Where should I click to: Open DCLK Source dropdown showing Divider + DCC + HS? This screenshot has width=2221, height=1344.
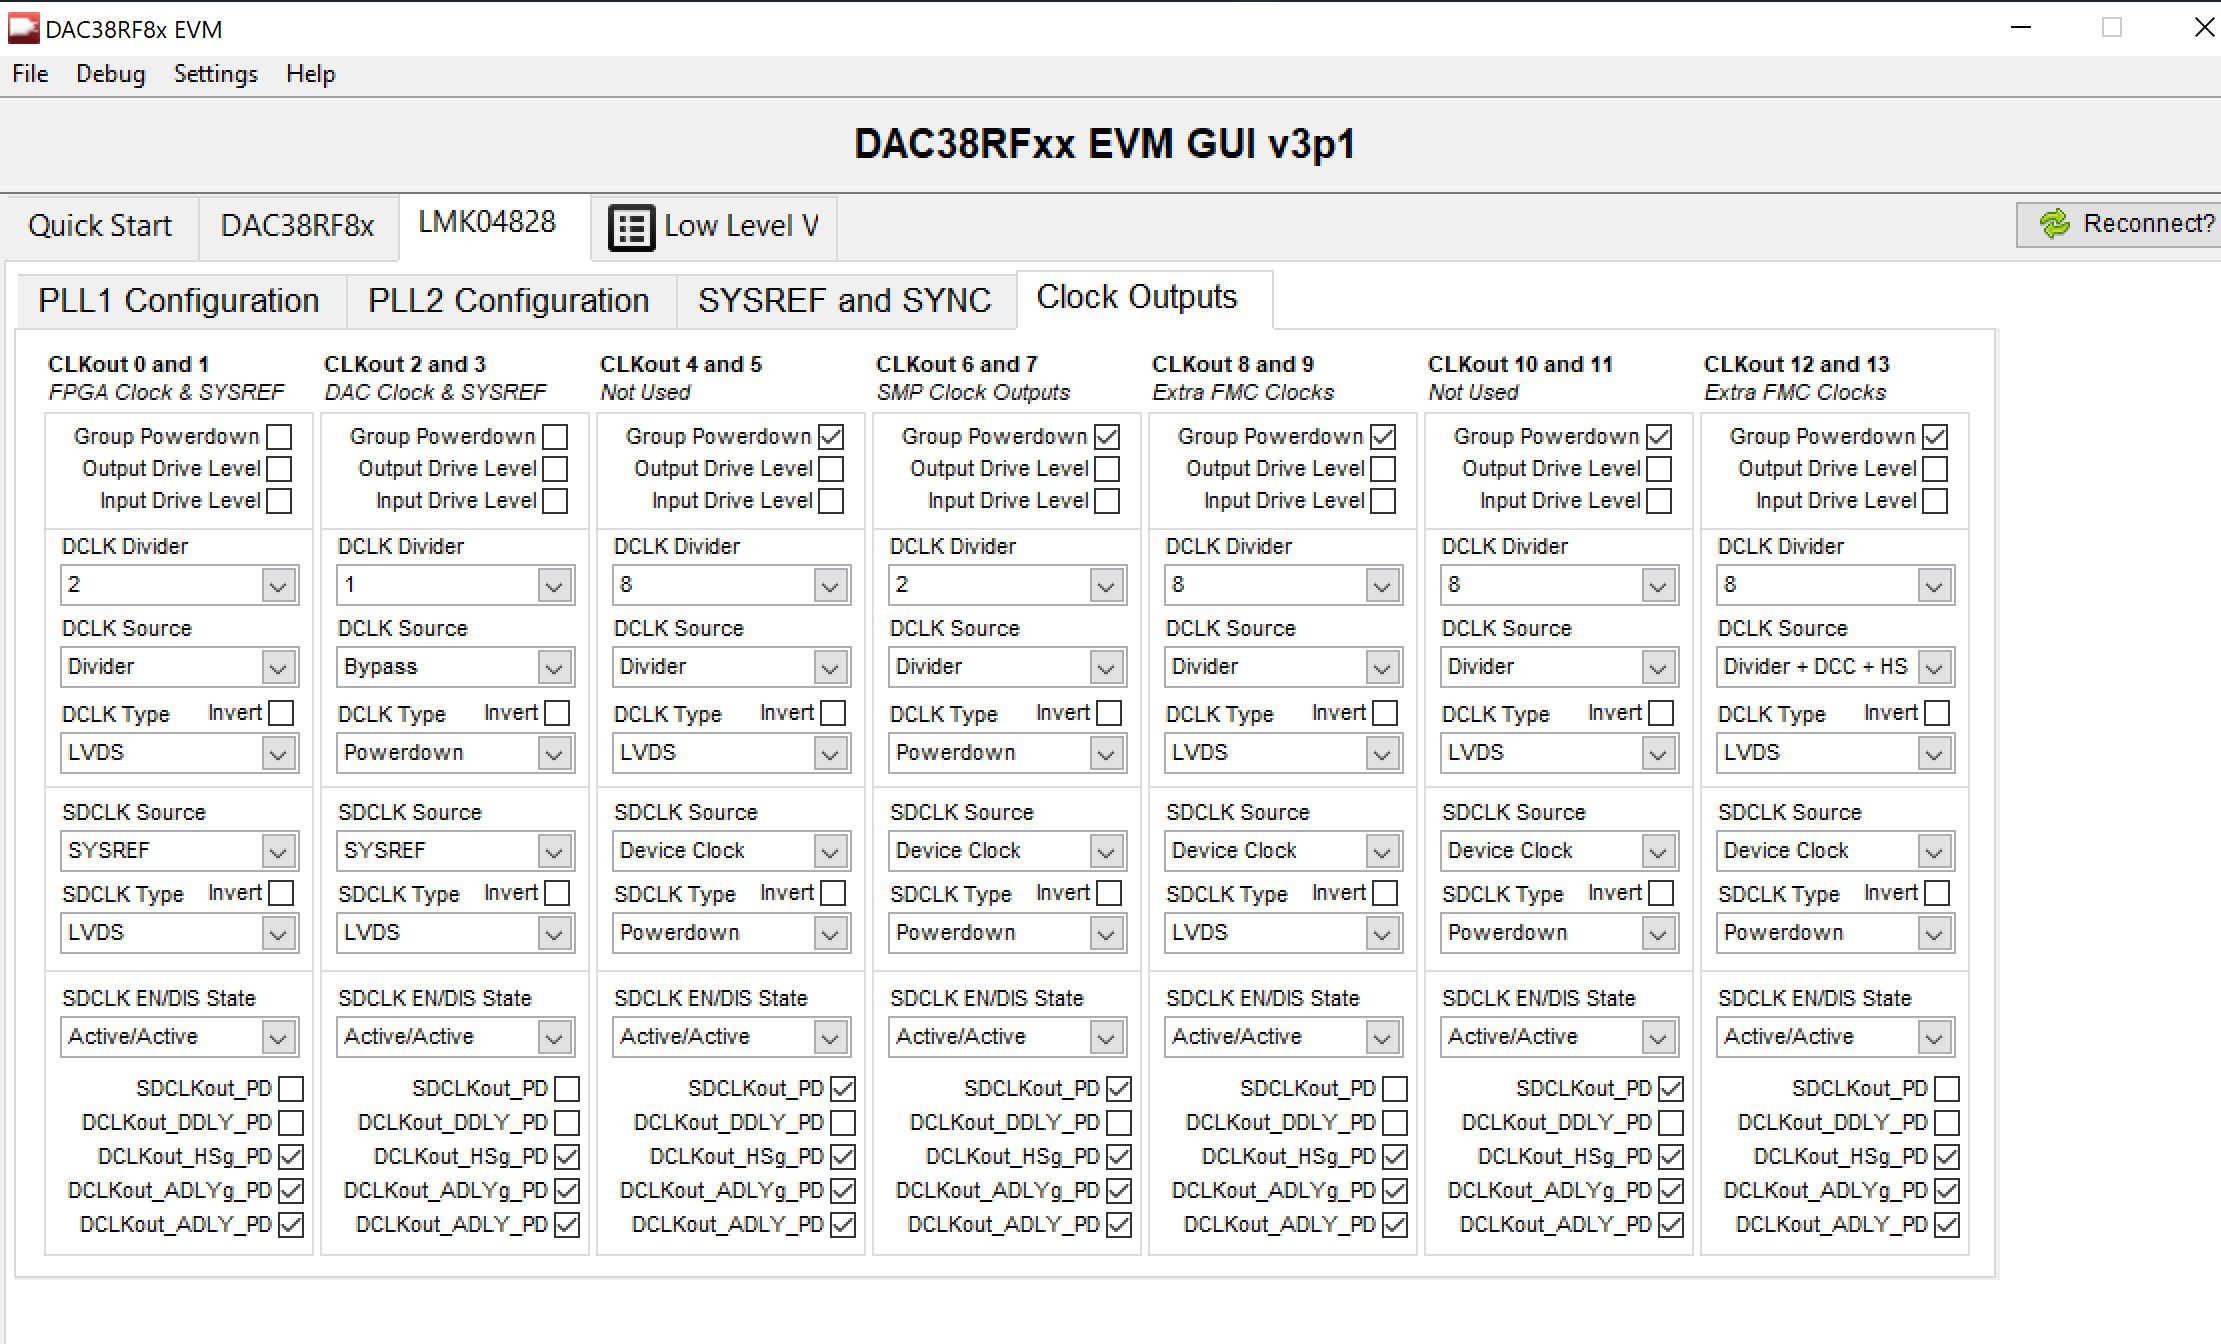click(x=1934, y=668)
